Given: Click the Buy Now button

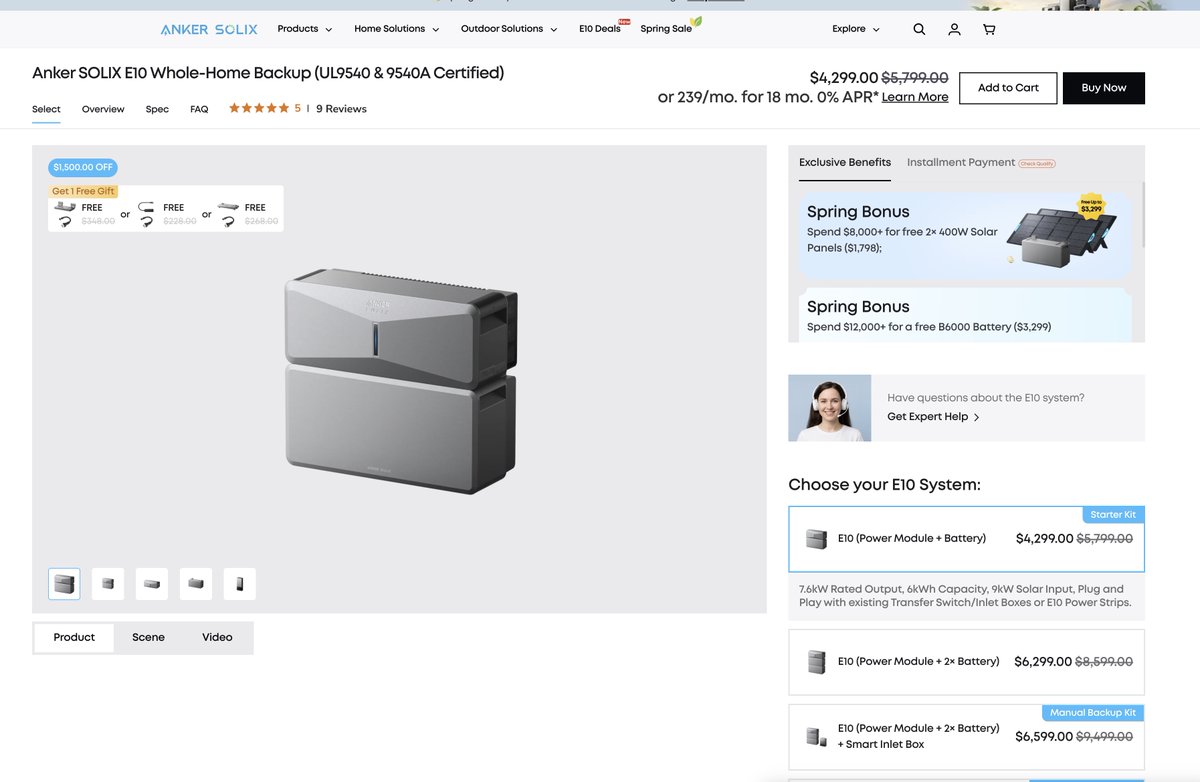Looking at the screenshot, I should pos(1104,88).
